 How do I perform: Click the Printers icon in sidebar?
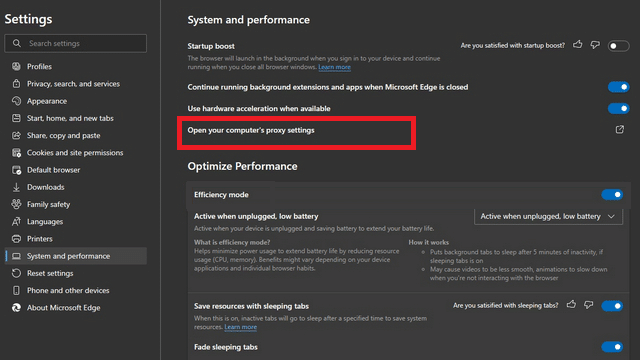pos(16,239)
